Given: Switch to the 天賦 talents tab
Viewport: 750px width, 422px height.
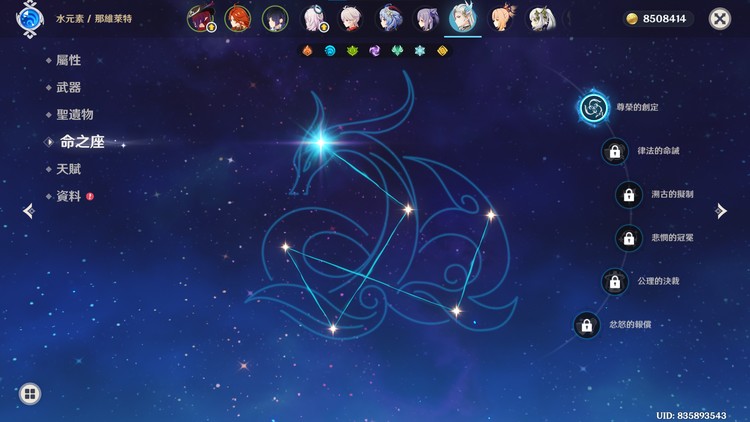Looking at the screenshot, I should coord(69,169).
